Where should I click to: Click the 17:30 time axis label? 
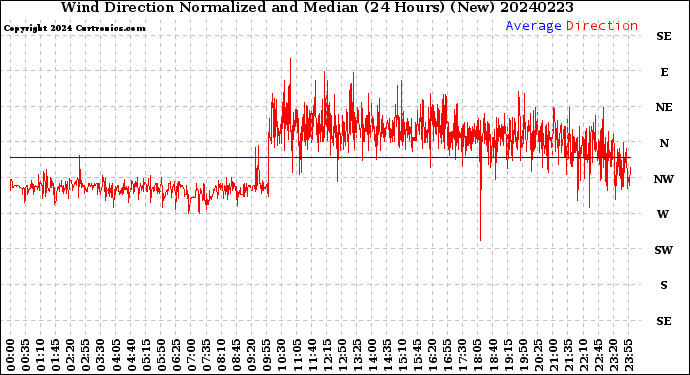tap(462, 355)
